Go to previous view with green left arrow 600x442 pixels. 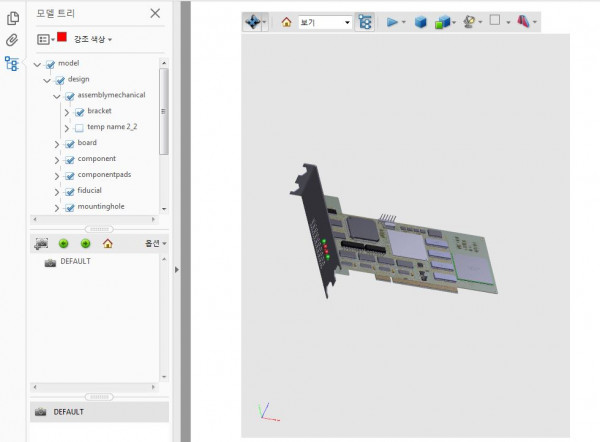point(64,243)
